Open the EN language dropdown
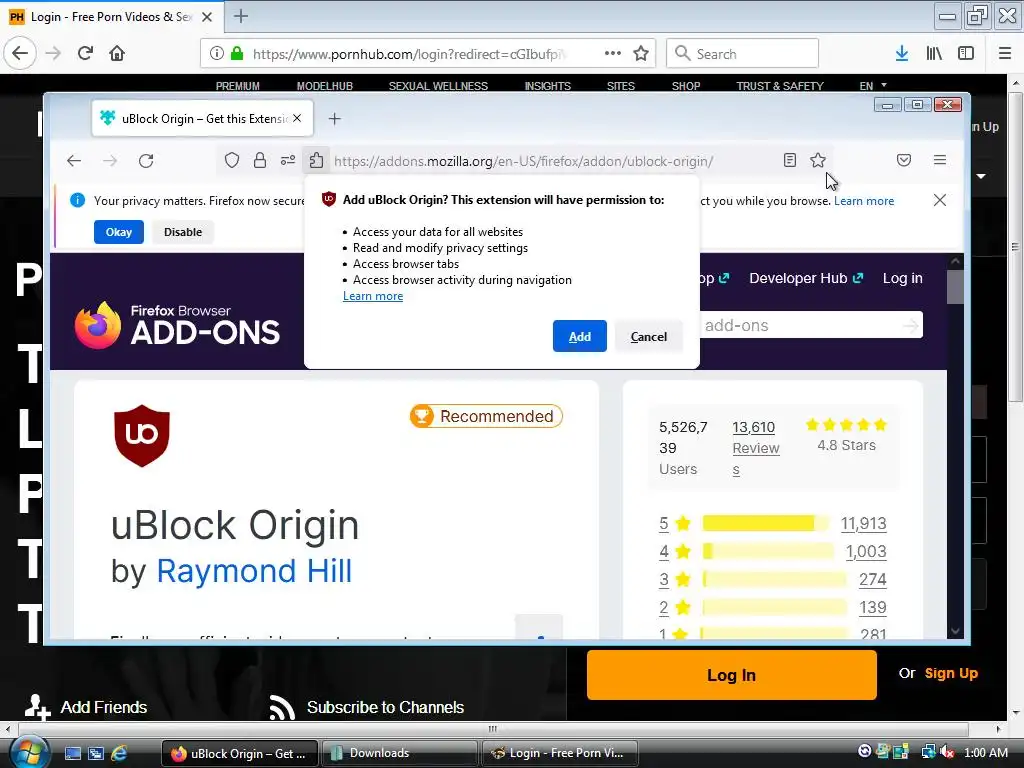Screen dimensions: 1024x768 [873, 86]
